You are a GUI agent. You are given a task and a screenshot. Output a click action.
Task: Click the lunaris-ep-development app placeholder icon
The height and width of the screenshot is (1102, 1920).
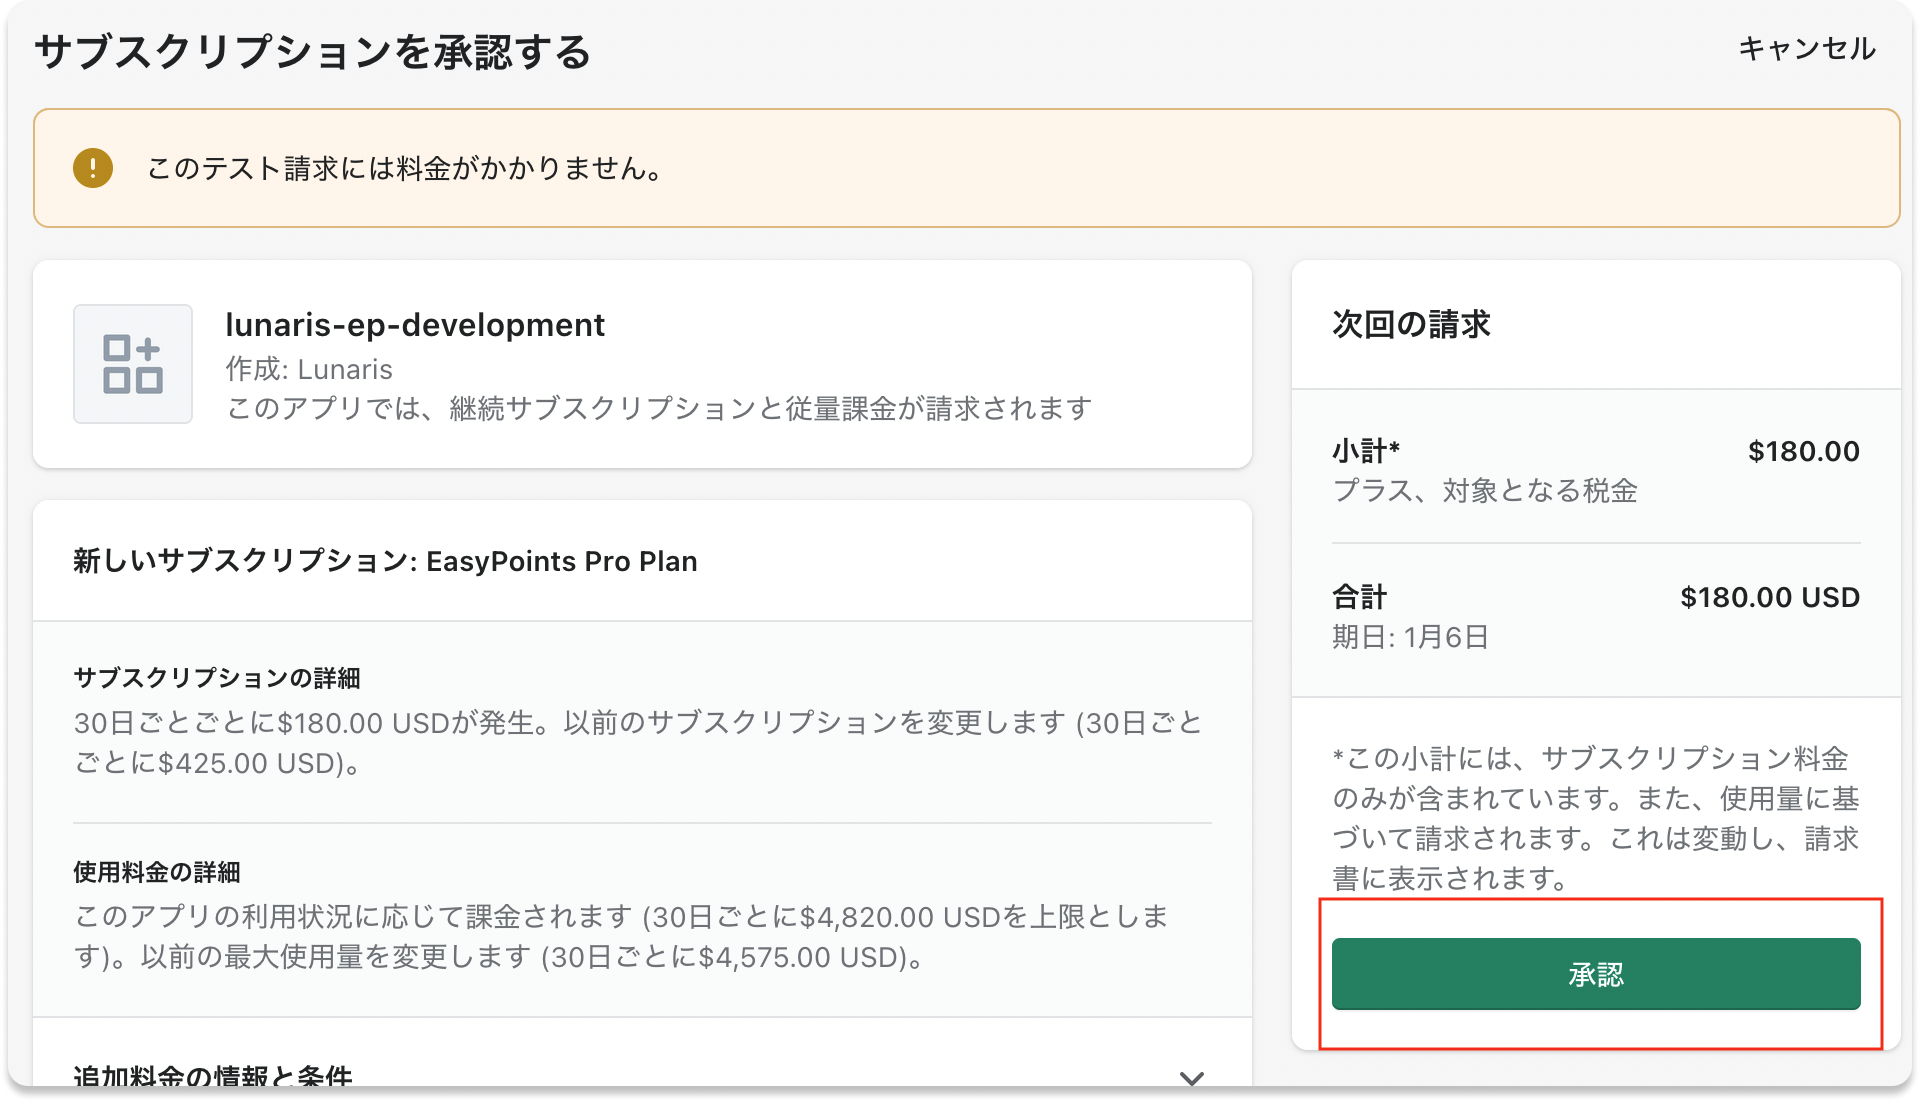click(x=133, y=364)
